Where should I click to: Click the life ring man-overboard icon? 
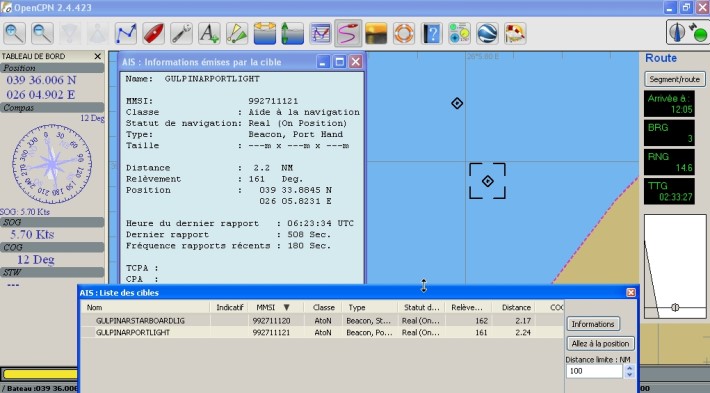tap(404, 33)
